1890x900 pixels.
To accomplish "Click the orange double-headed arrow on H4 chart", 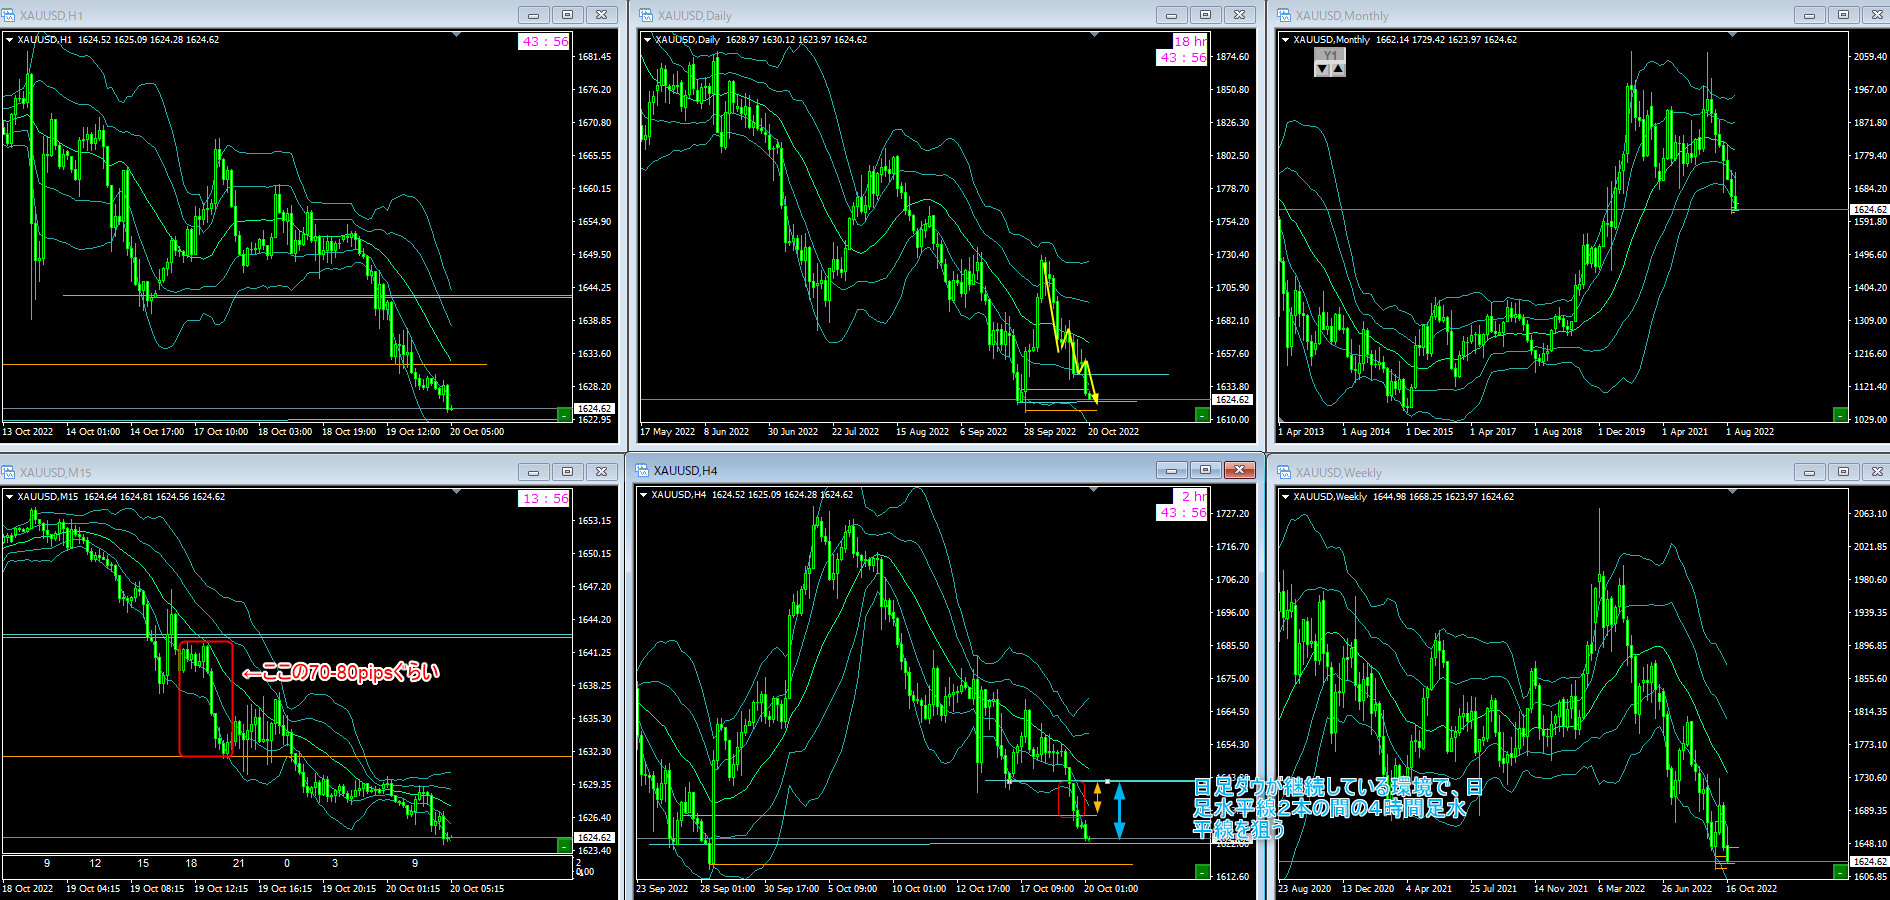I will (x=1097, y=797).
